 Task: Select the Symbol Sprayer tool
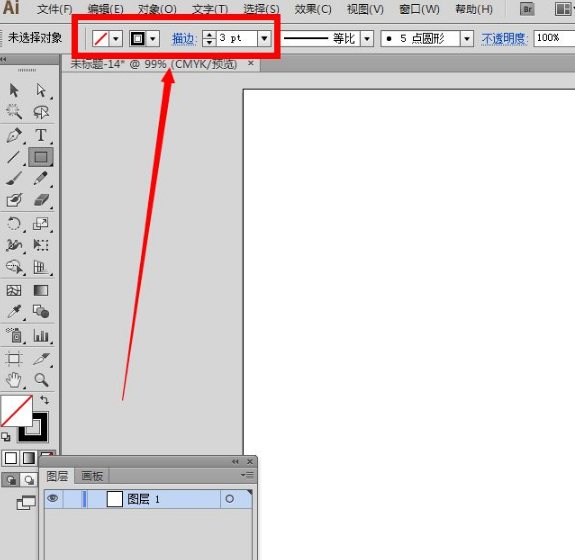pyautogui.click(x=15, y=335)
